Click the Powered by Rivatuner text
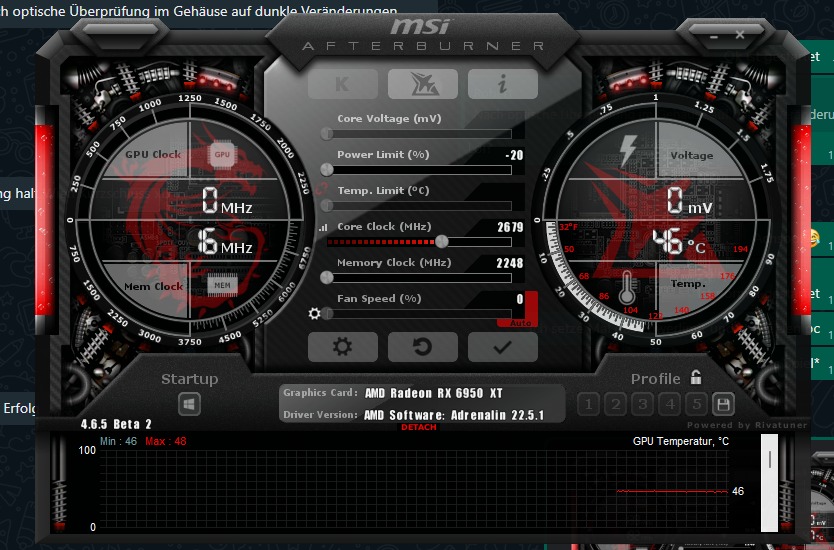This screenshot has width=834, height=550. 747,425
